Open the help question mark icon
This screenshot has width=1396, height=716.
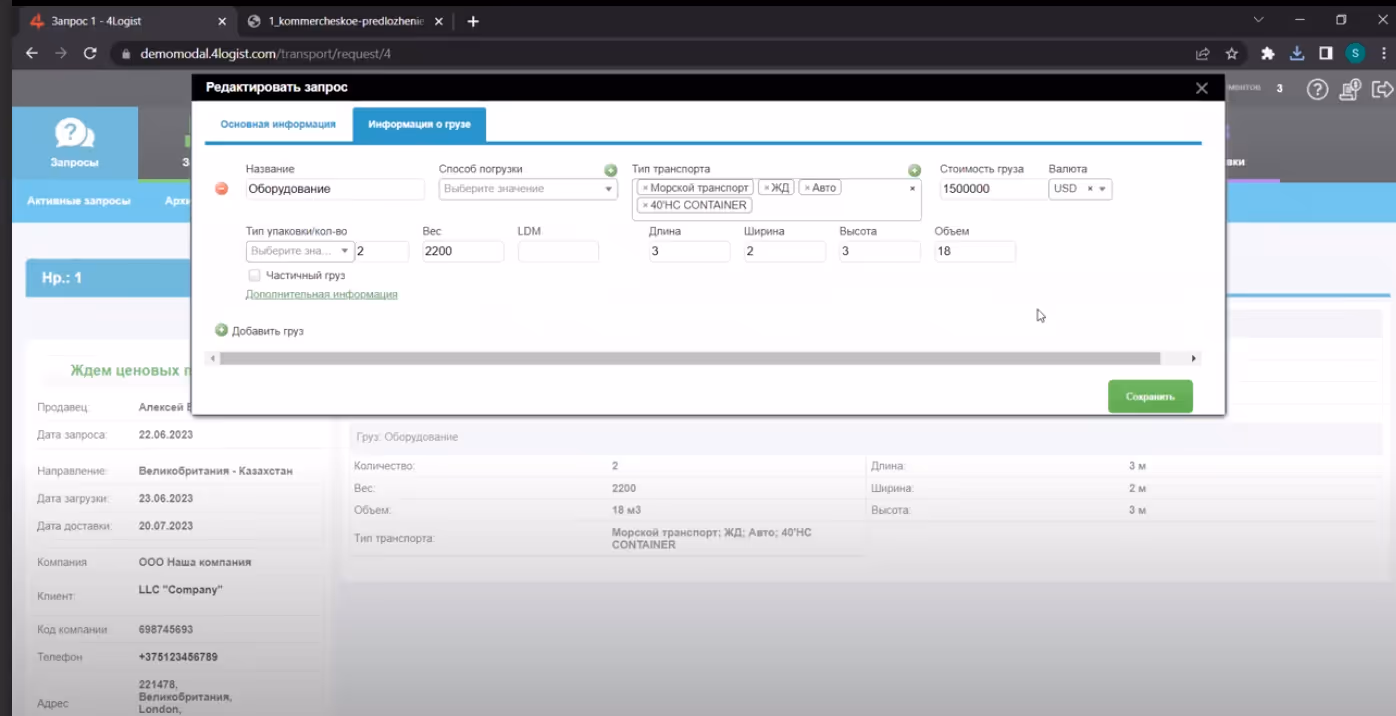[1318, 90]
